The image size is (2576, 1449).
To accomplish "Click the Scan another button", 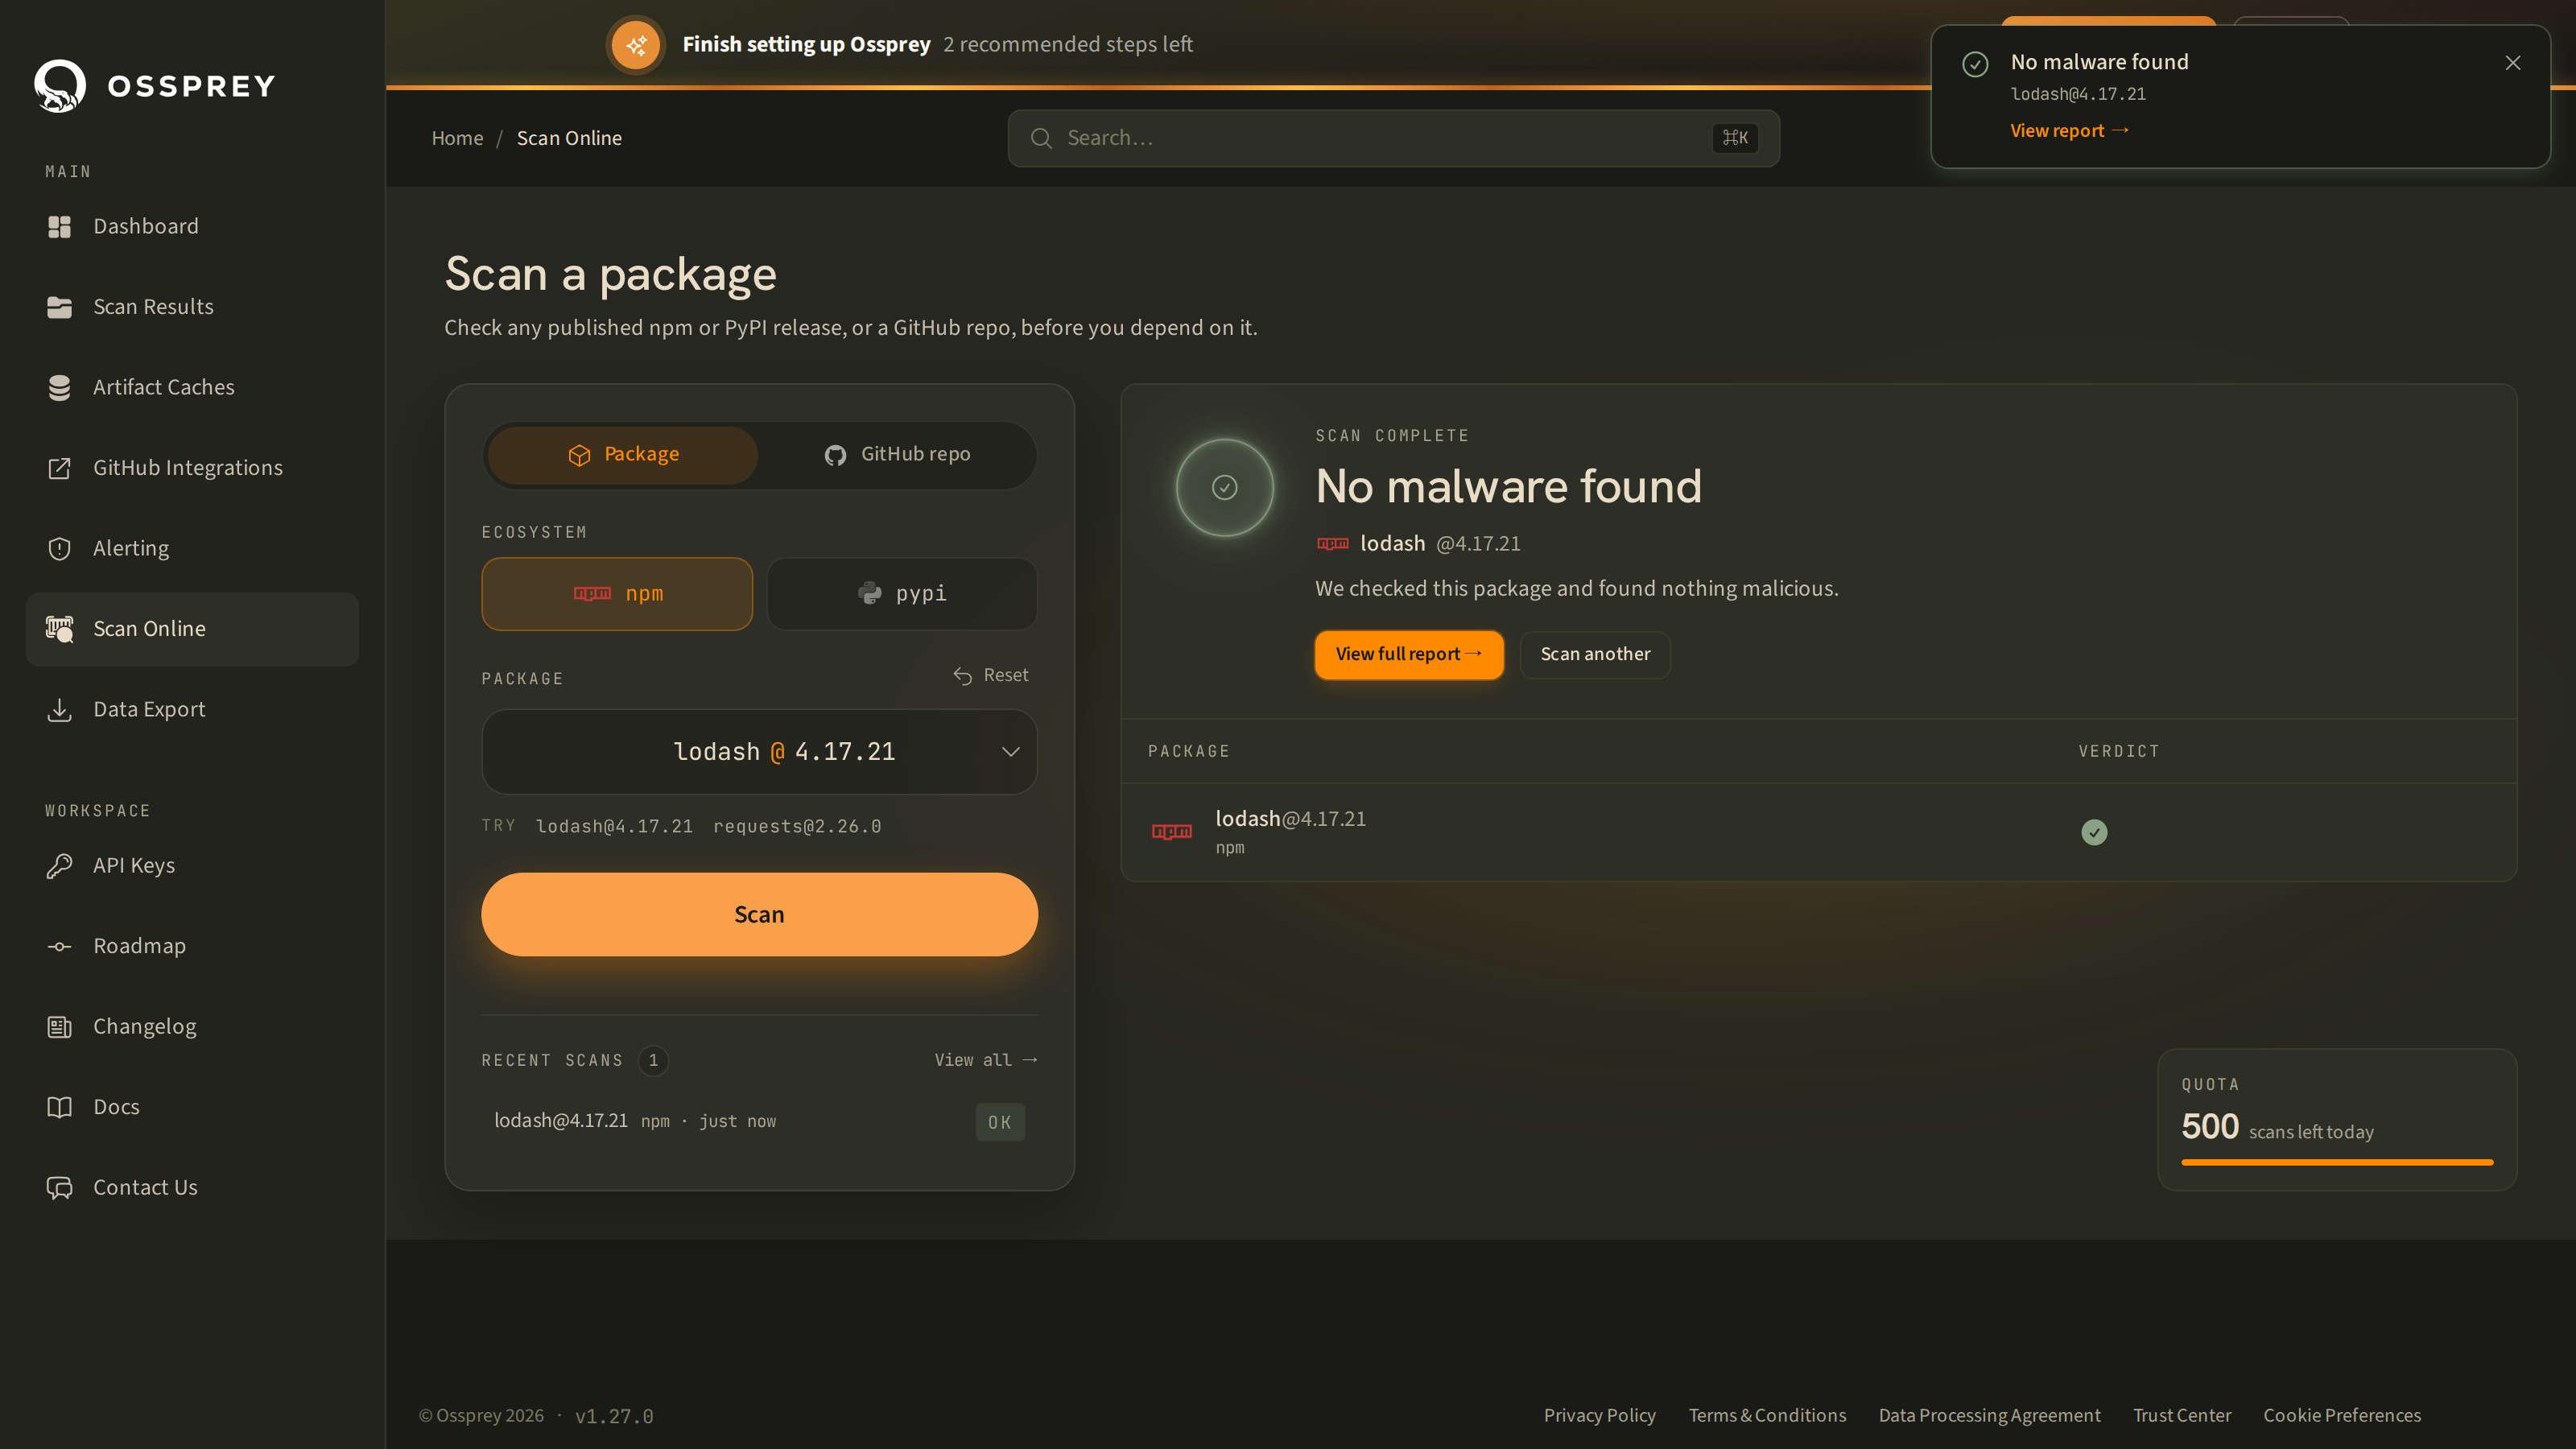I will click(x=1595, y=655).
